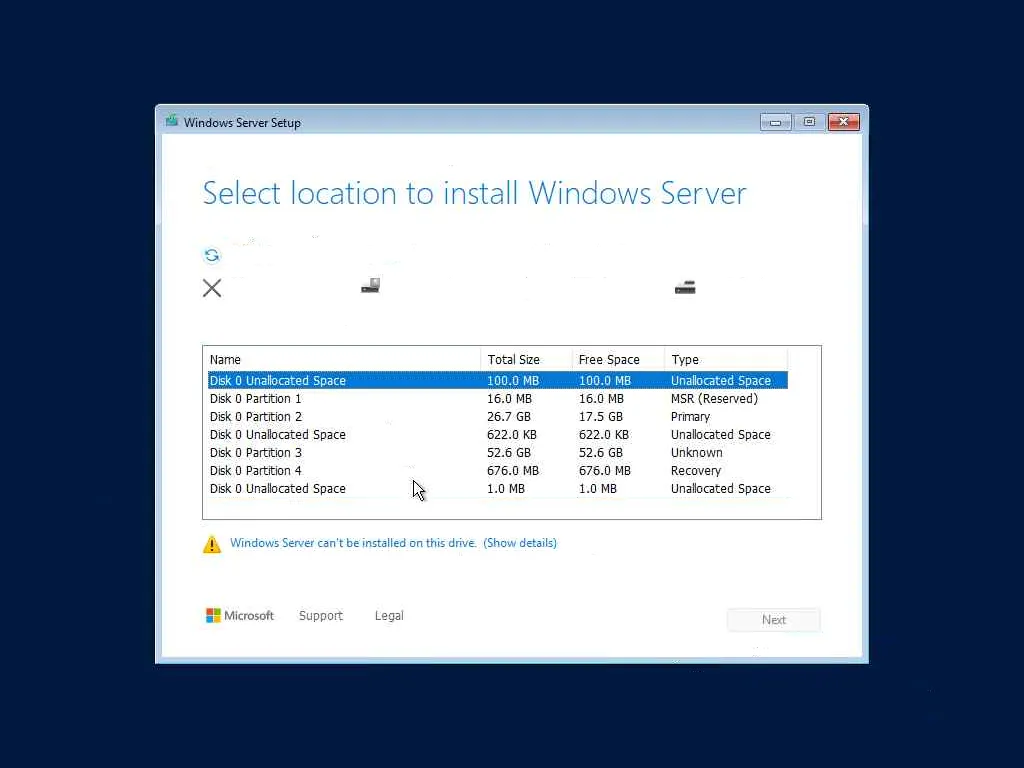Image resolution: width=1024 pixels, height=768 pixels.
Task: Minimize the Windows Server Setup window
Action: coord(775,122)
